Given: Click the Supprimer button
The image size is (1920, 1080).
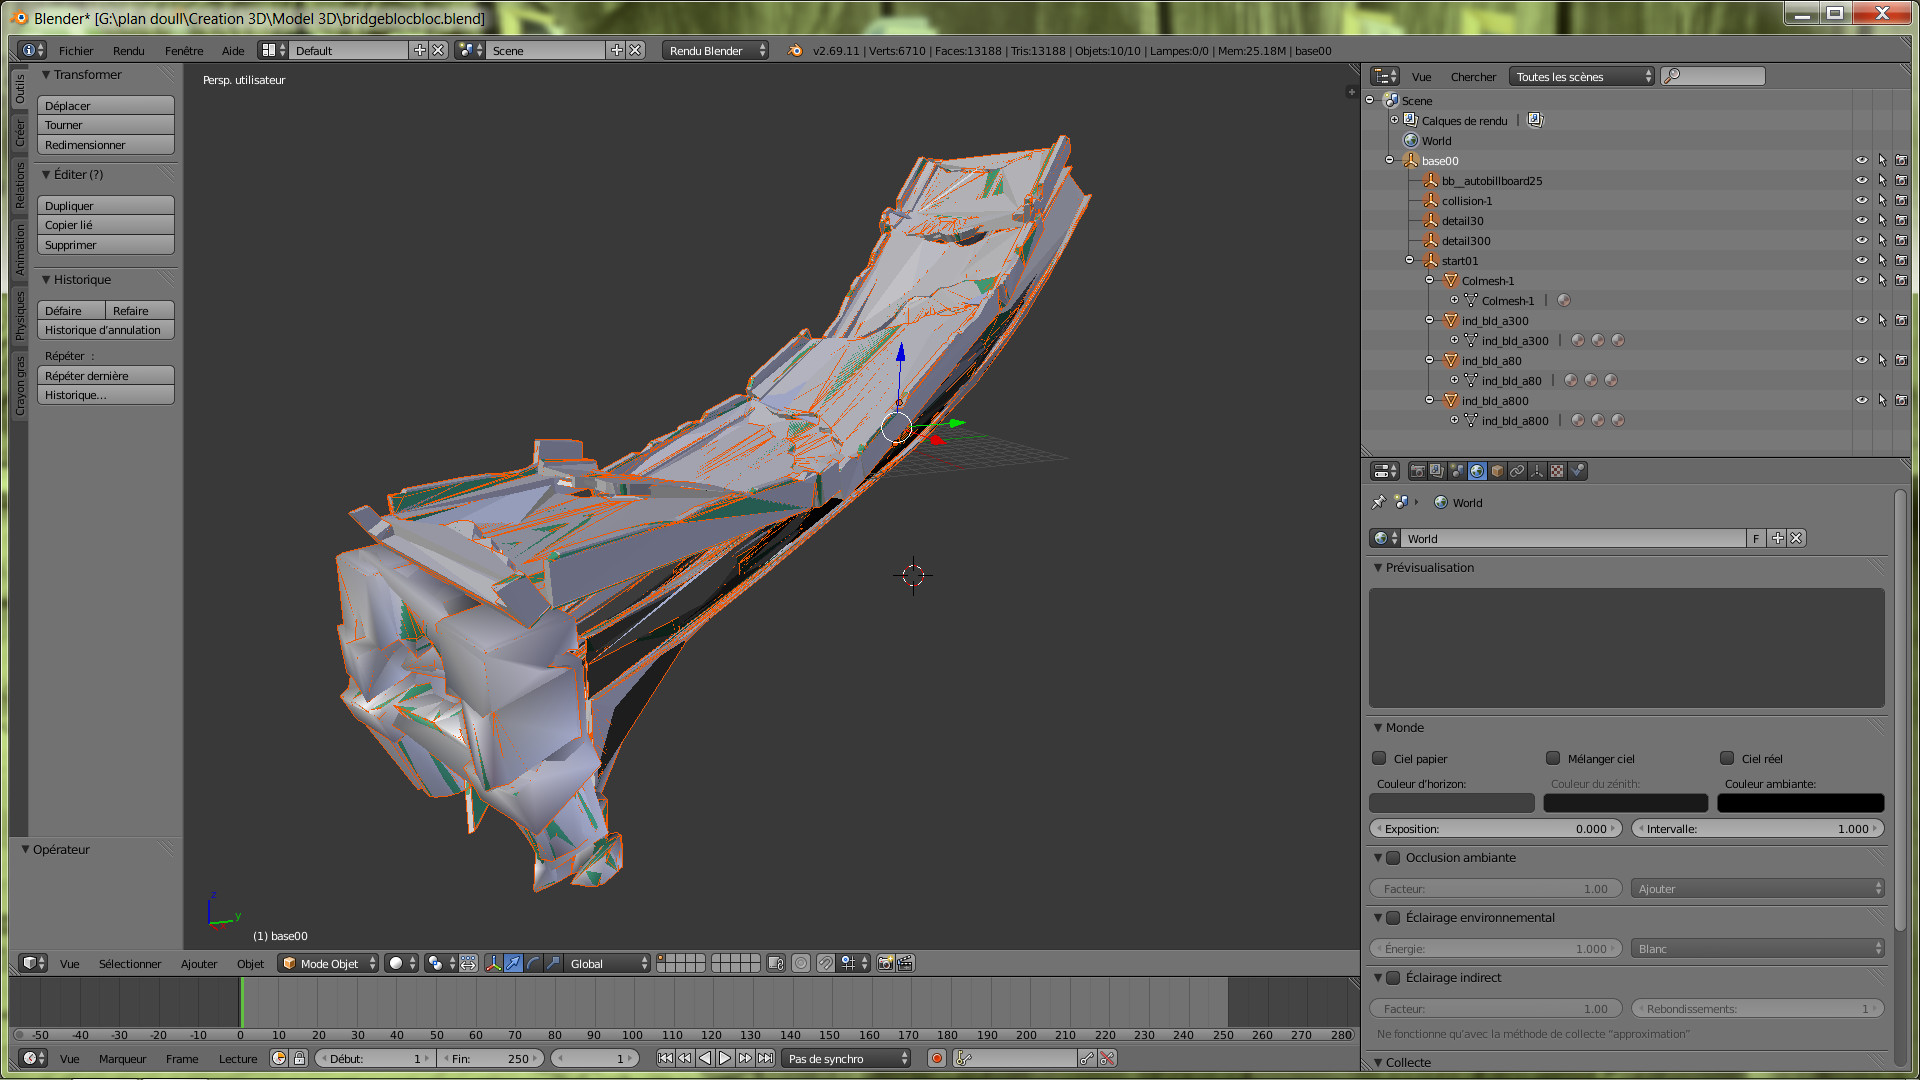Looking at the screenshot, I should [106, 245].
